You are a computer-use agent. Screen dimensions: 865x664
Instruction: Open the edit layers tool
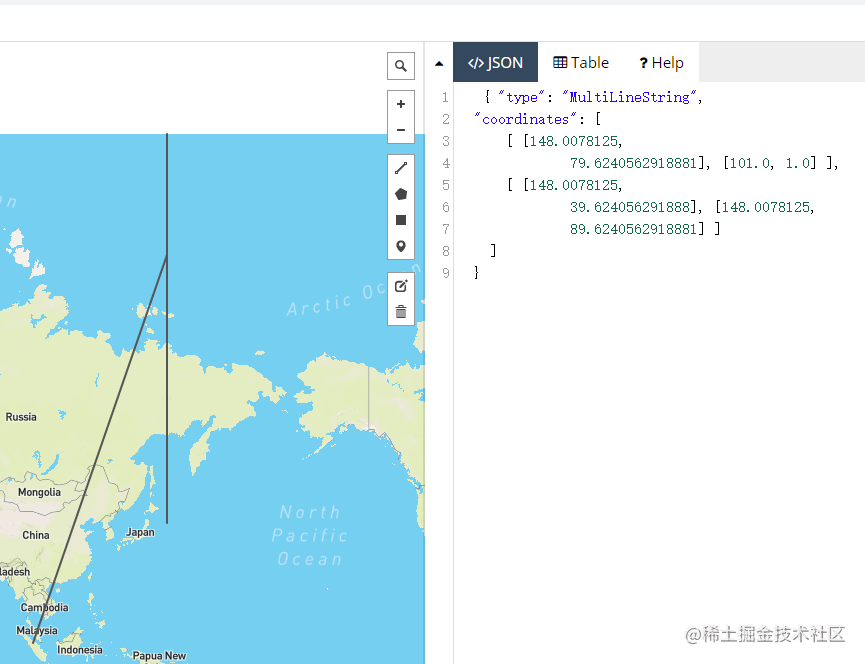click(400, 285)
